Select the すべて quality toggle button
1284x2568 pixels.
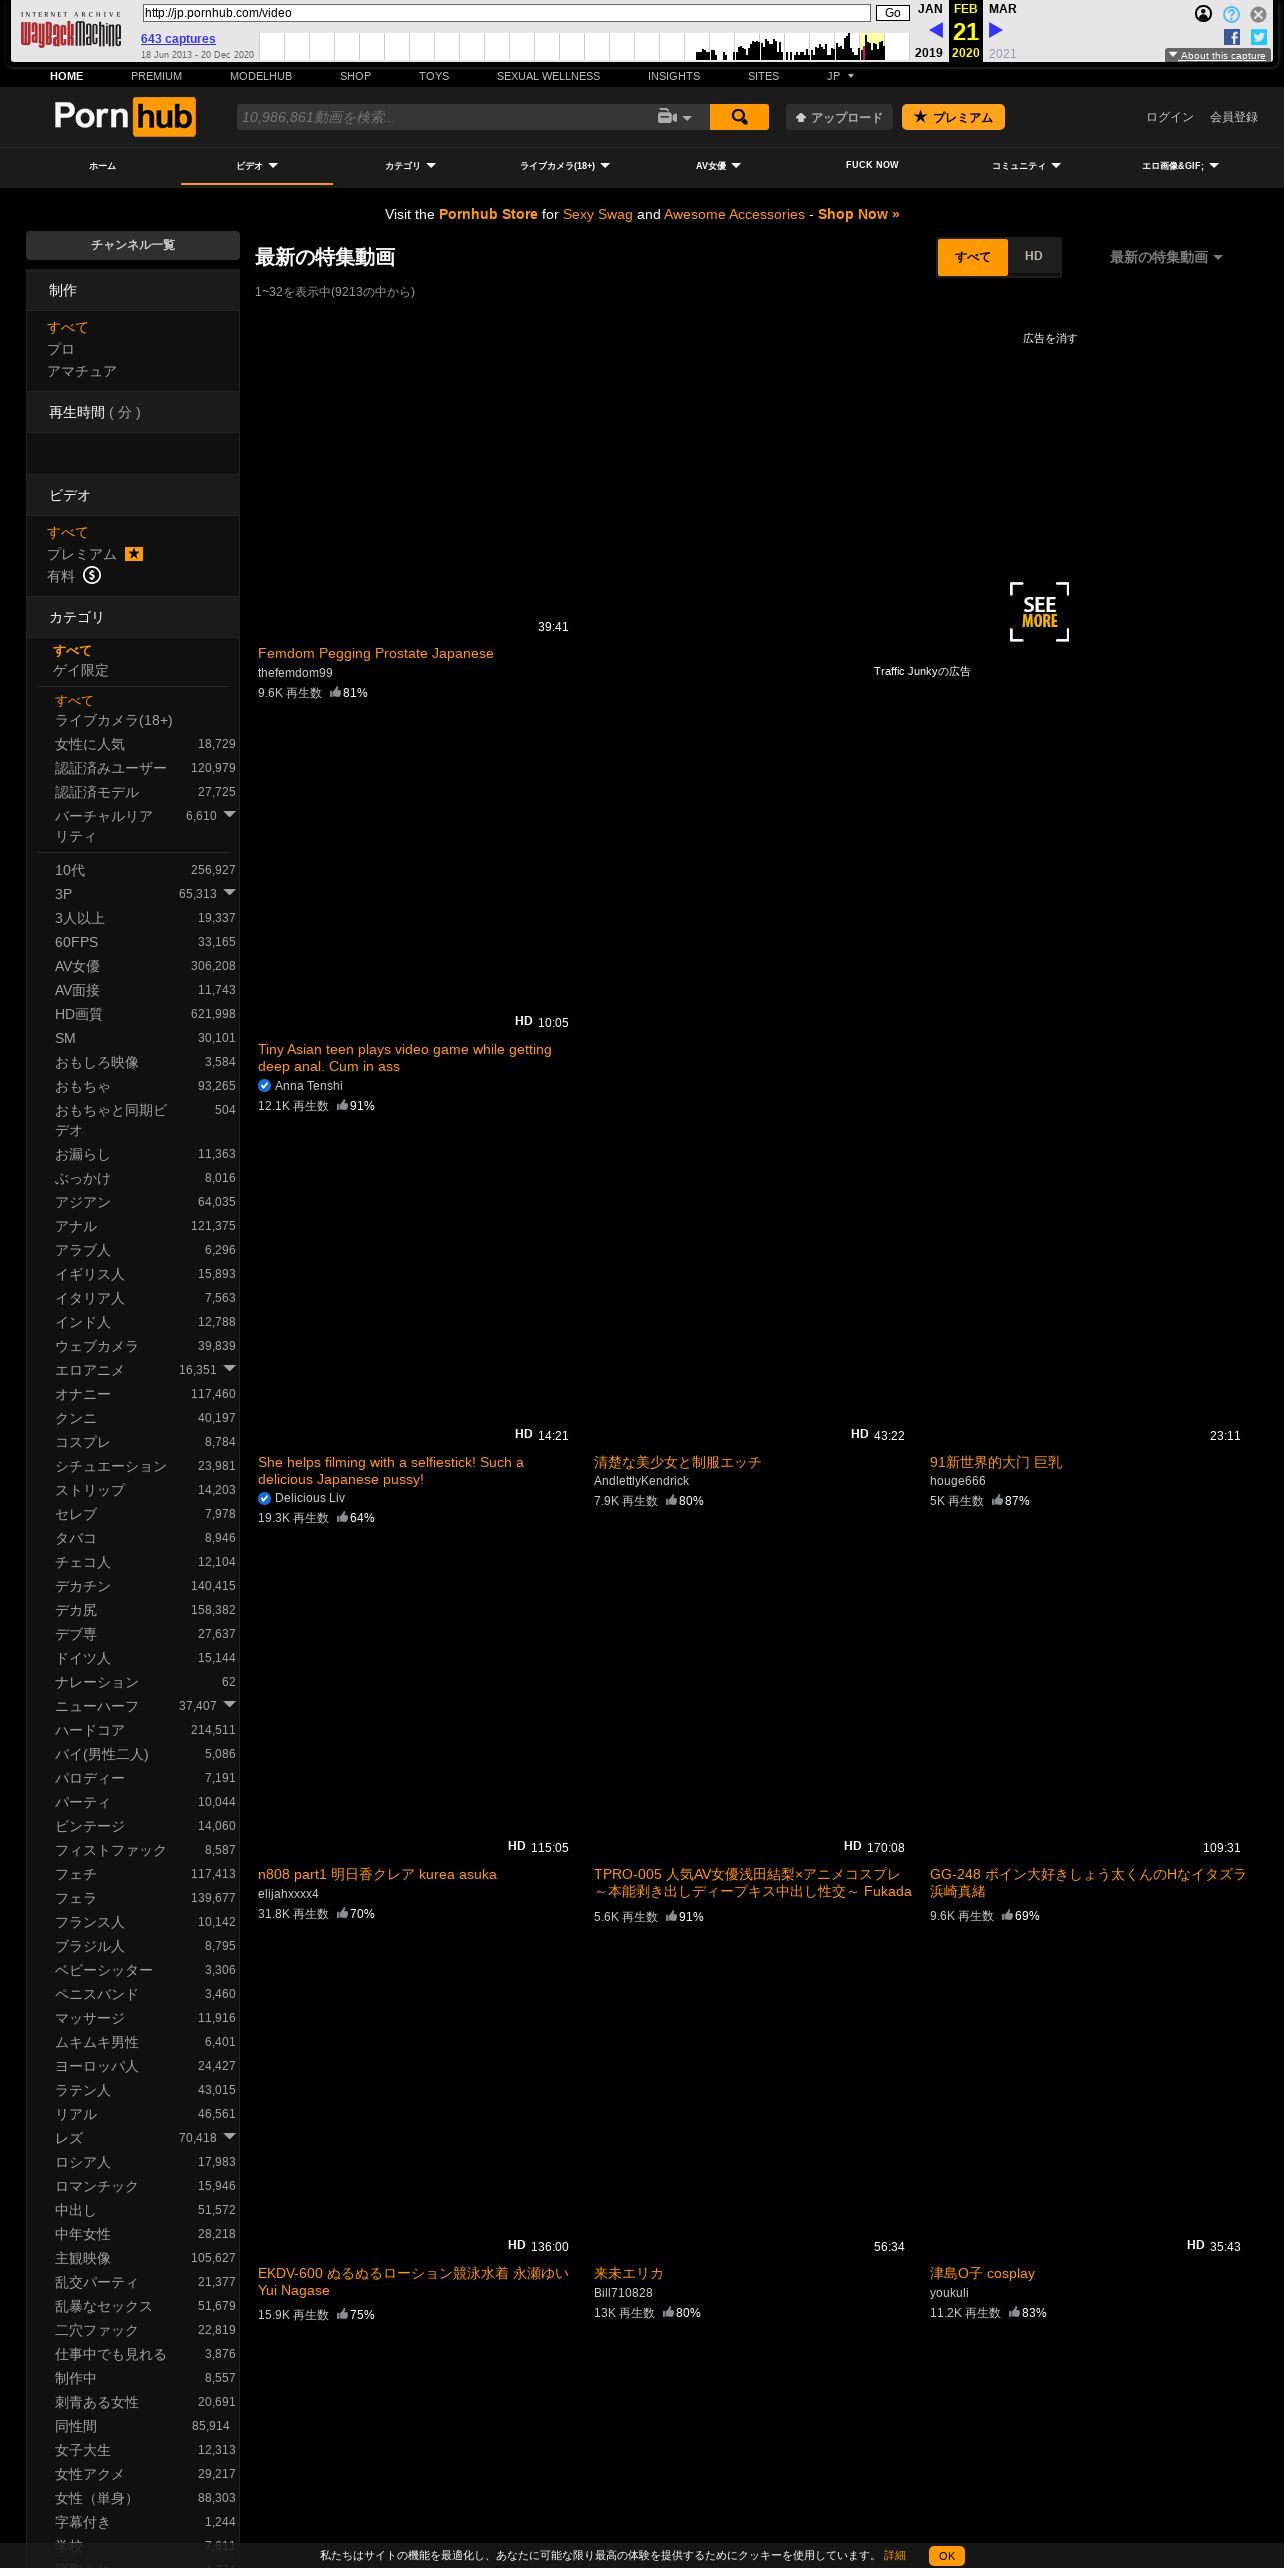point(973,257)
